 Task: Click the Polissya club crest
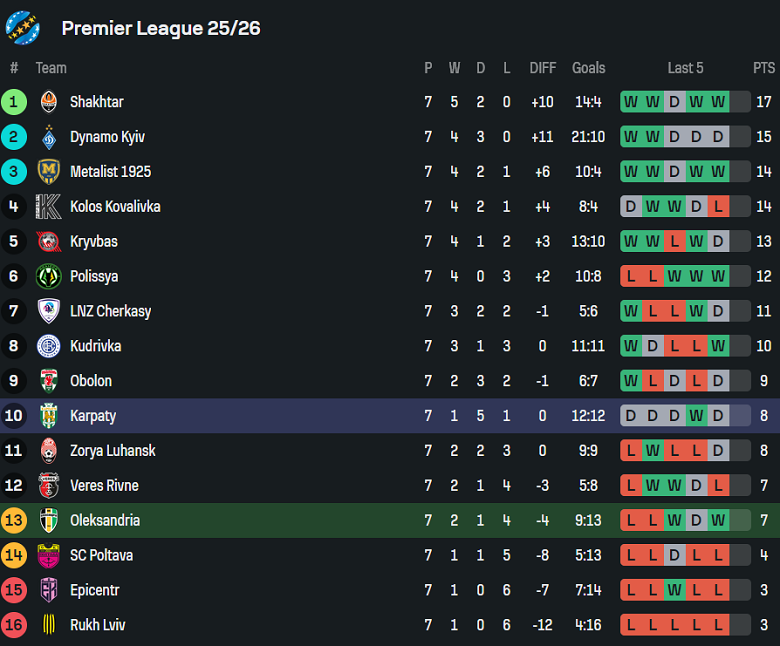(x=49, y=276)
